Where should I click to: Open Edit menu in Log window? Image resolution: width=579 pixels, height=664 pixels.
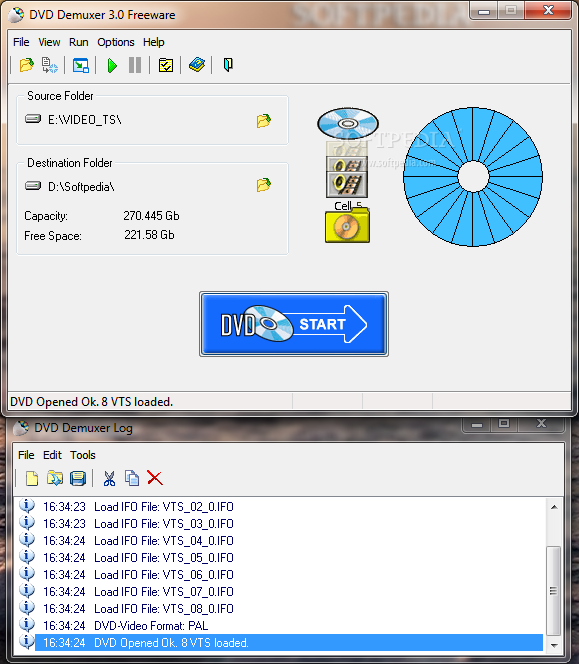(53, 455)
